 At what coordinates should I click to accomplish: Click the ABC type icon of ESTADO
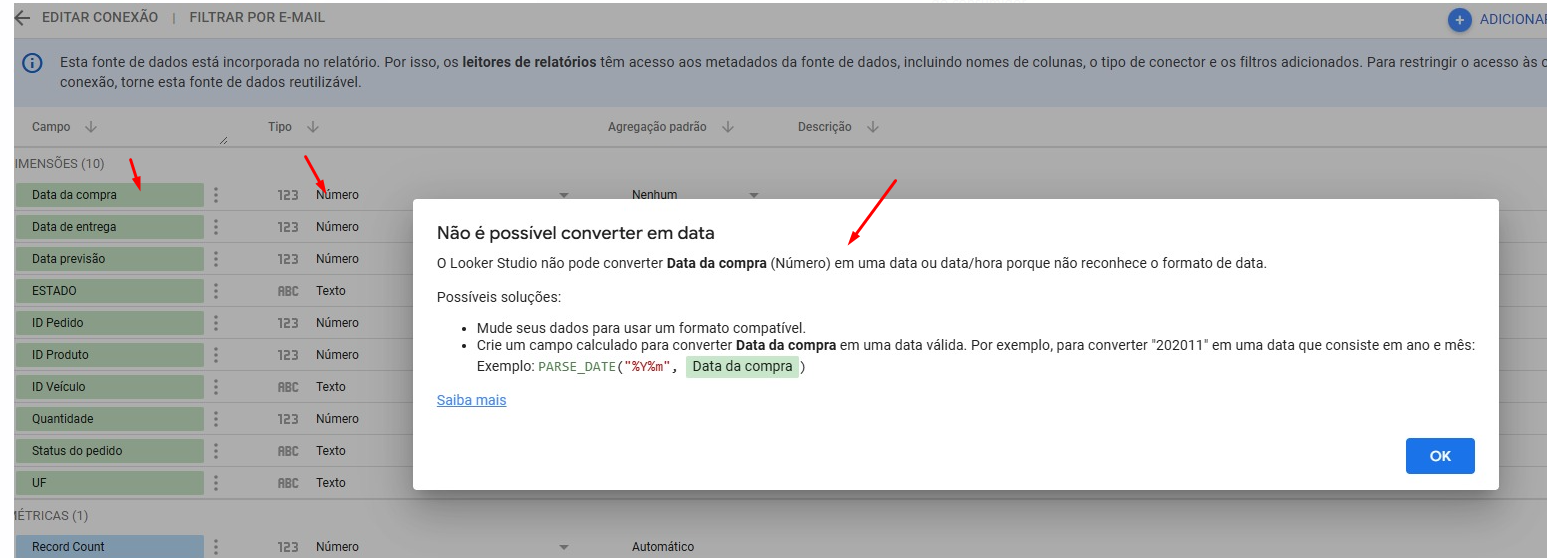coord(288,291)
